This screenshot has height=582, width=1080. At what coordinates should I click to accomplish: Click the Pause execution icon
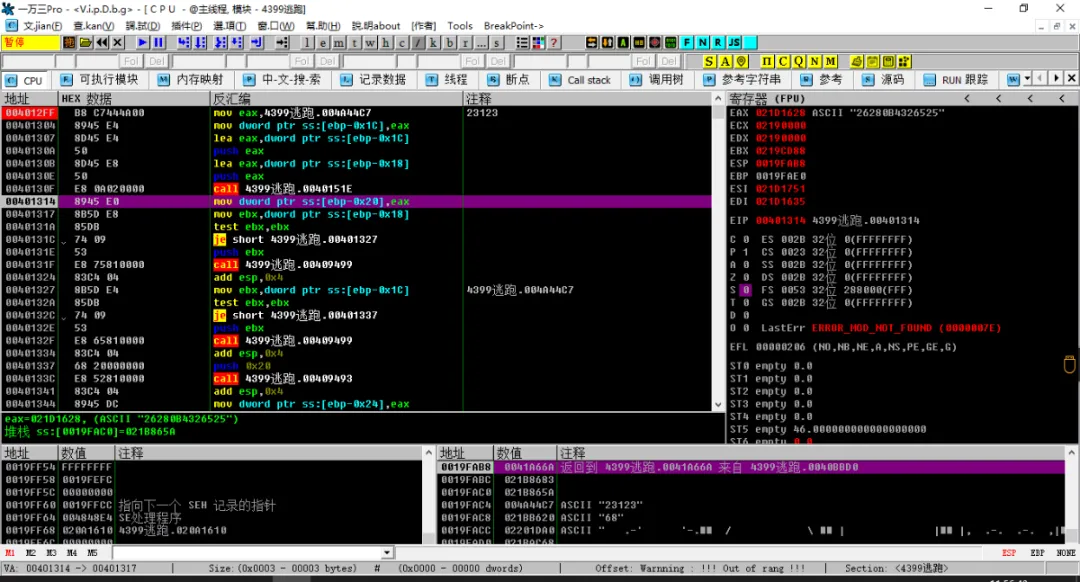158,43
